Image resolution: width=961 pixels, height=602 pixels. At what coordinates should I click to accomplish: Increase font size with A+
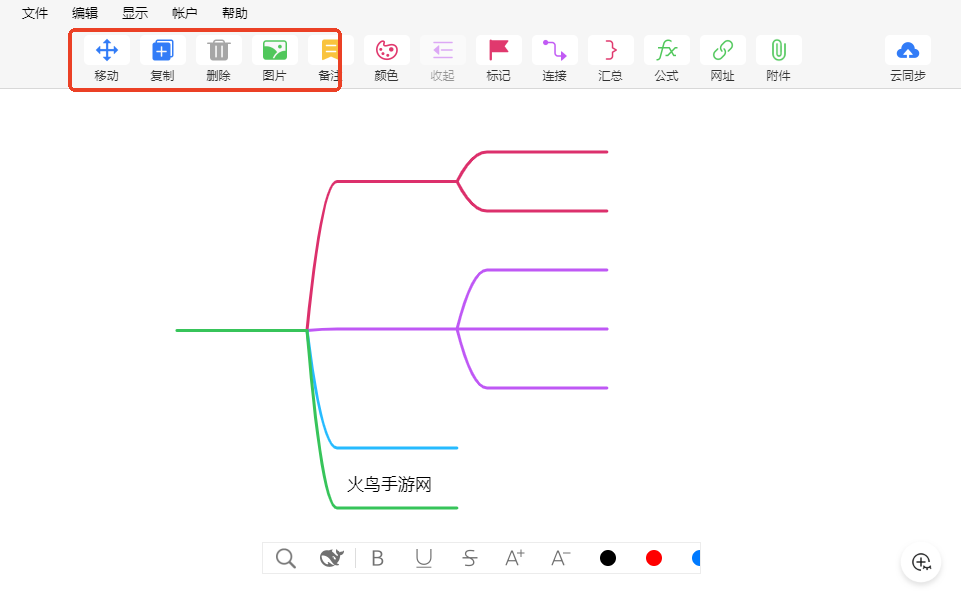coord(515,558)
